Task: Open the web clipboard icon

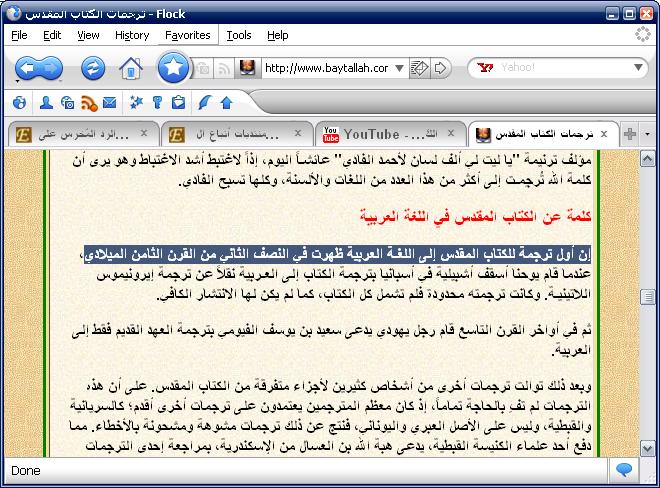Action: pos(178,102)
